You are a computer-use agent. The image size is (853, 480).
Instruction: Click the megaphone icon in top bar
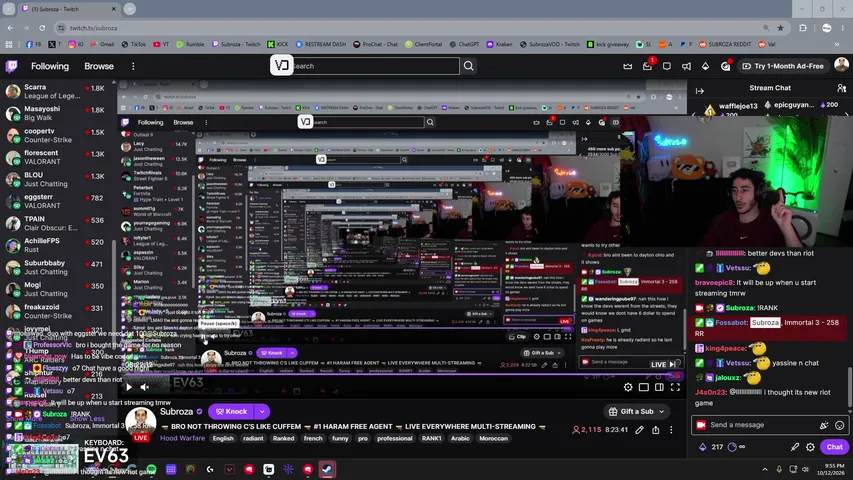click(x=687, y=66)
